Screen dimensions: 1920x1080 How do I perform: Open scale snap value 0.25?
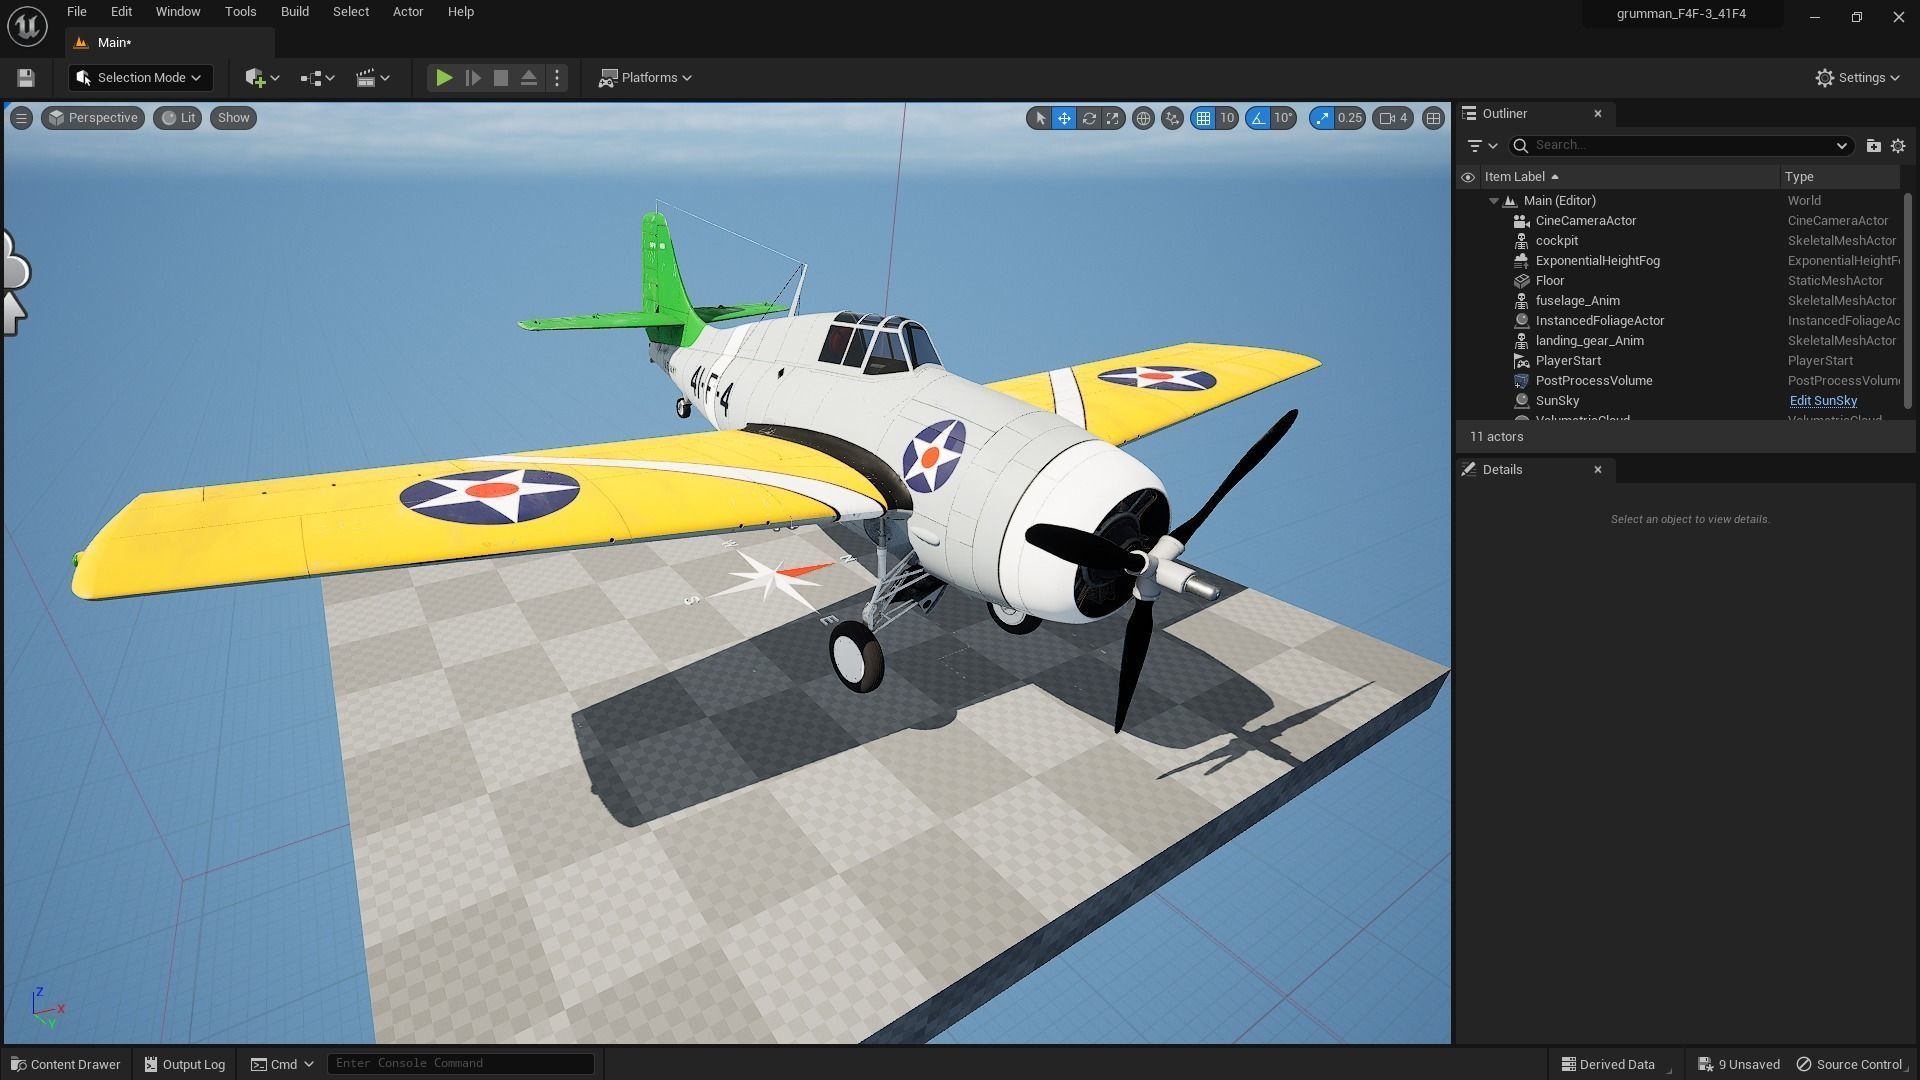tap(1350, 118)
